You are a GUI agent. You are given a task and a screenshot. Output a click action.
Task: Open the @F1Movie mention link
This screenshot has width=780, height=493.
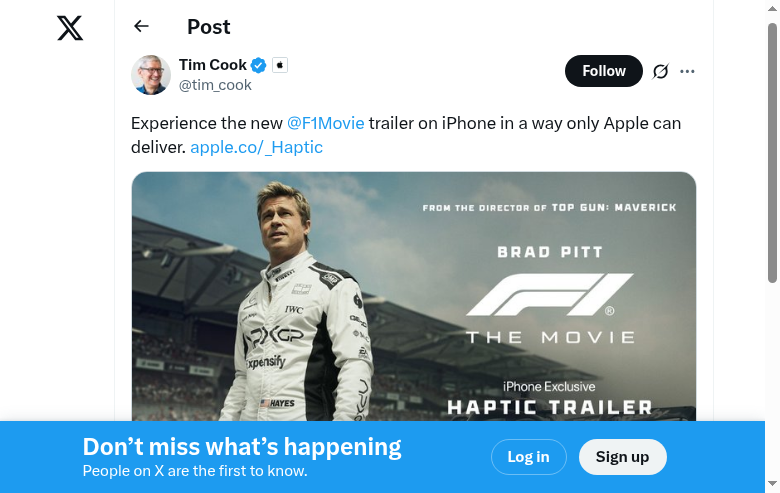(x=325, y=123)
